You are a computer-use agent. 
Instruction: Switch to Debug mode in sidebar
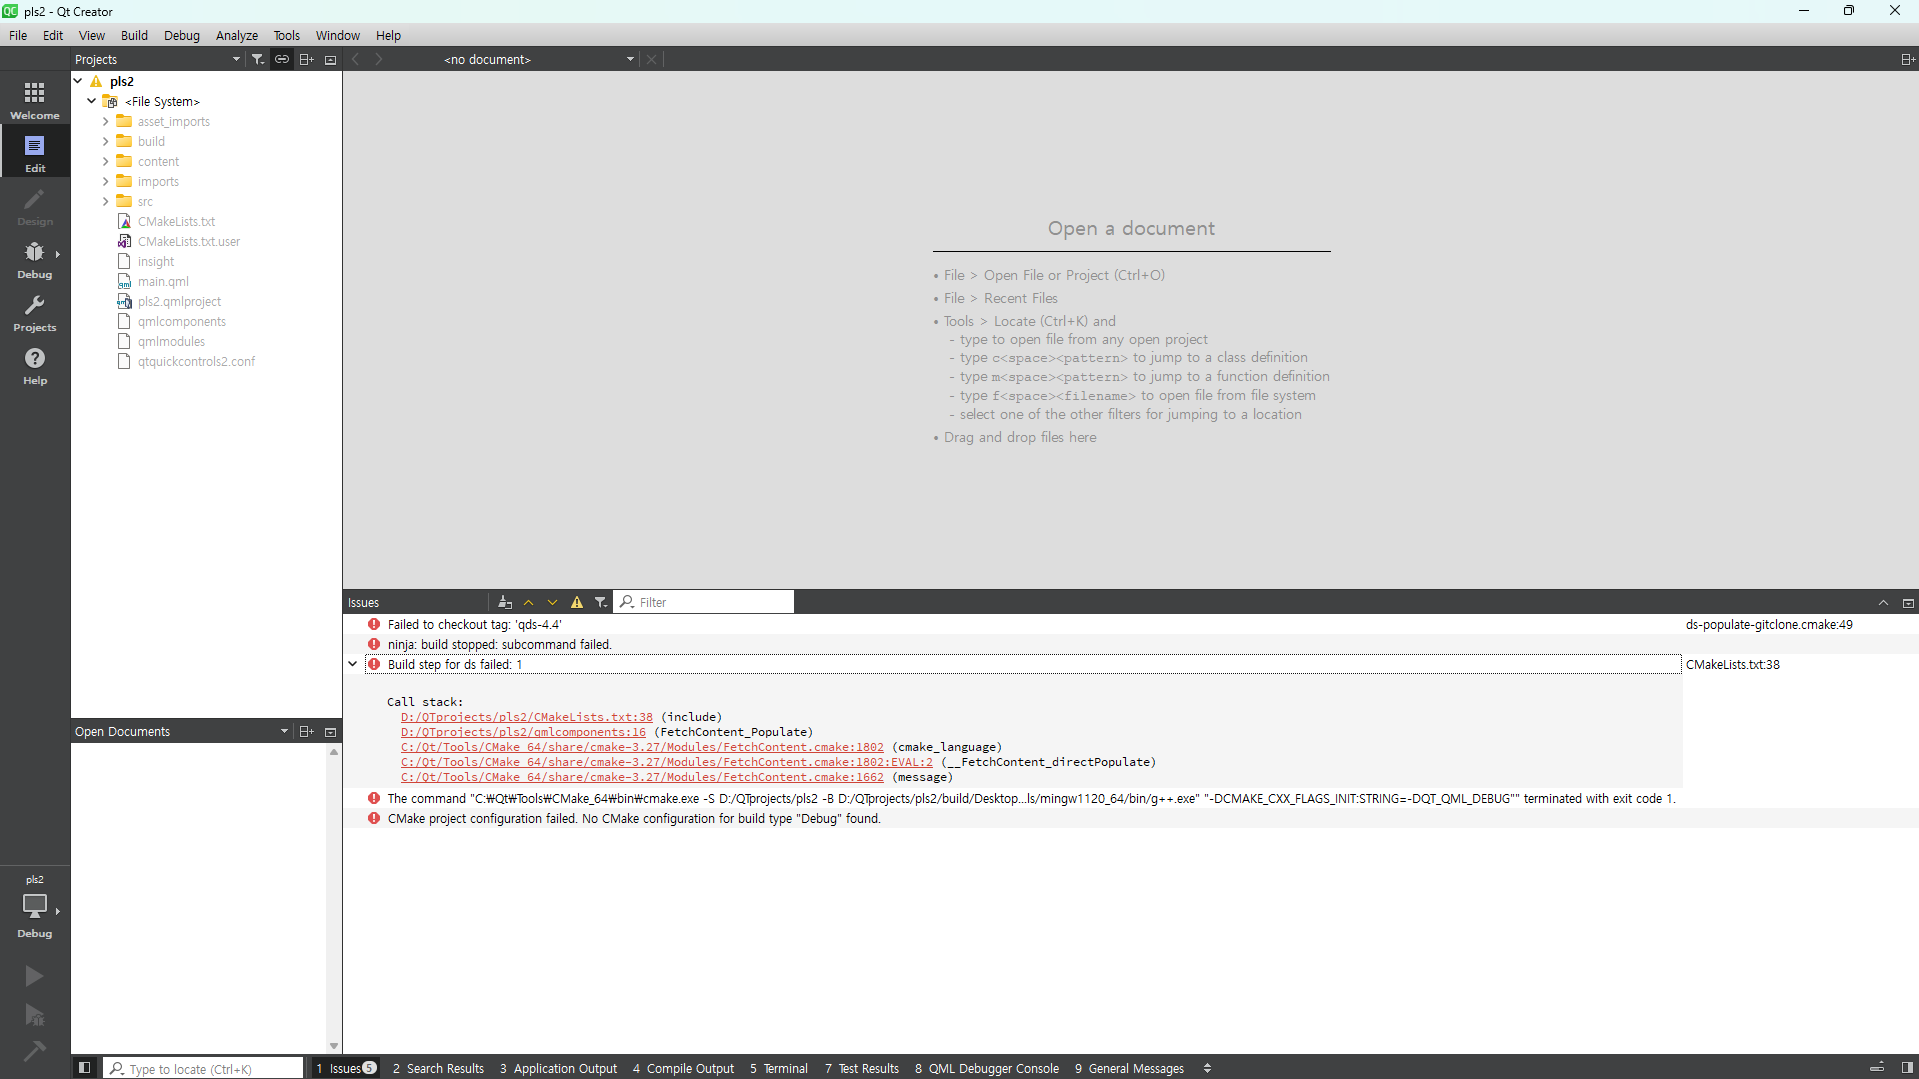[x=35, y=259]
